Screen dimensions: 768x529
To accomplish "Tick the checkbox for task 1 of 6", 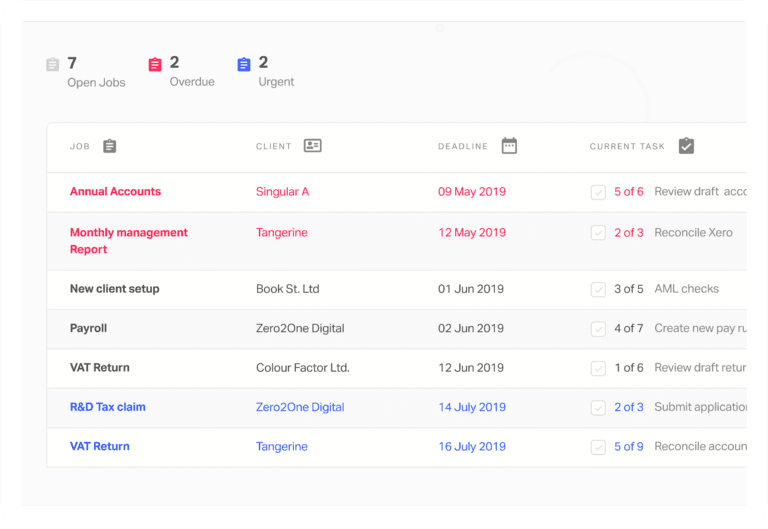I will [x=598, y=368].
